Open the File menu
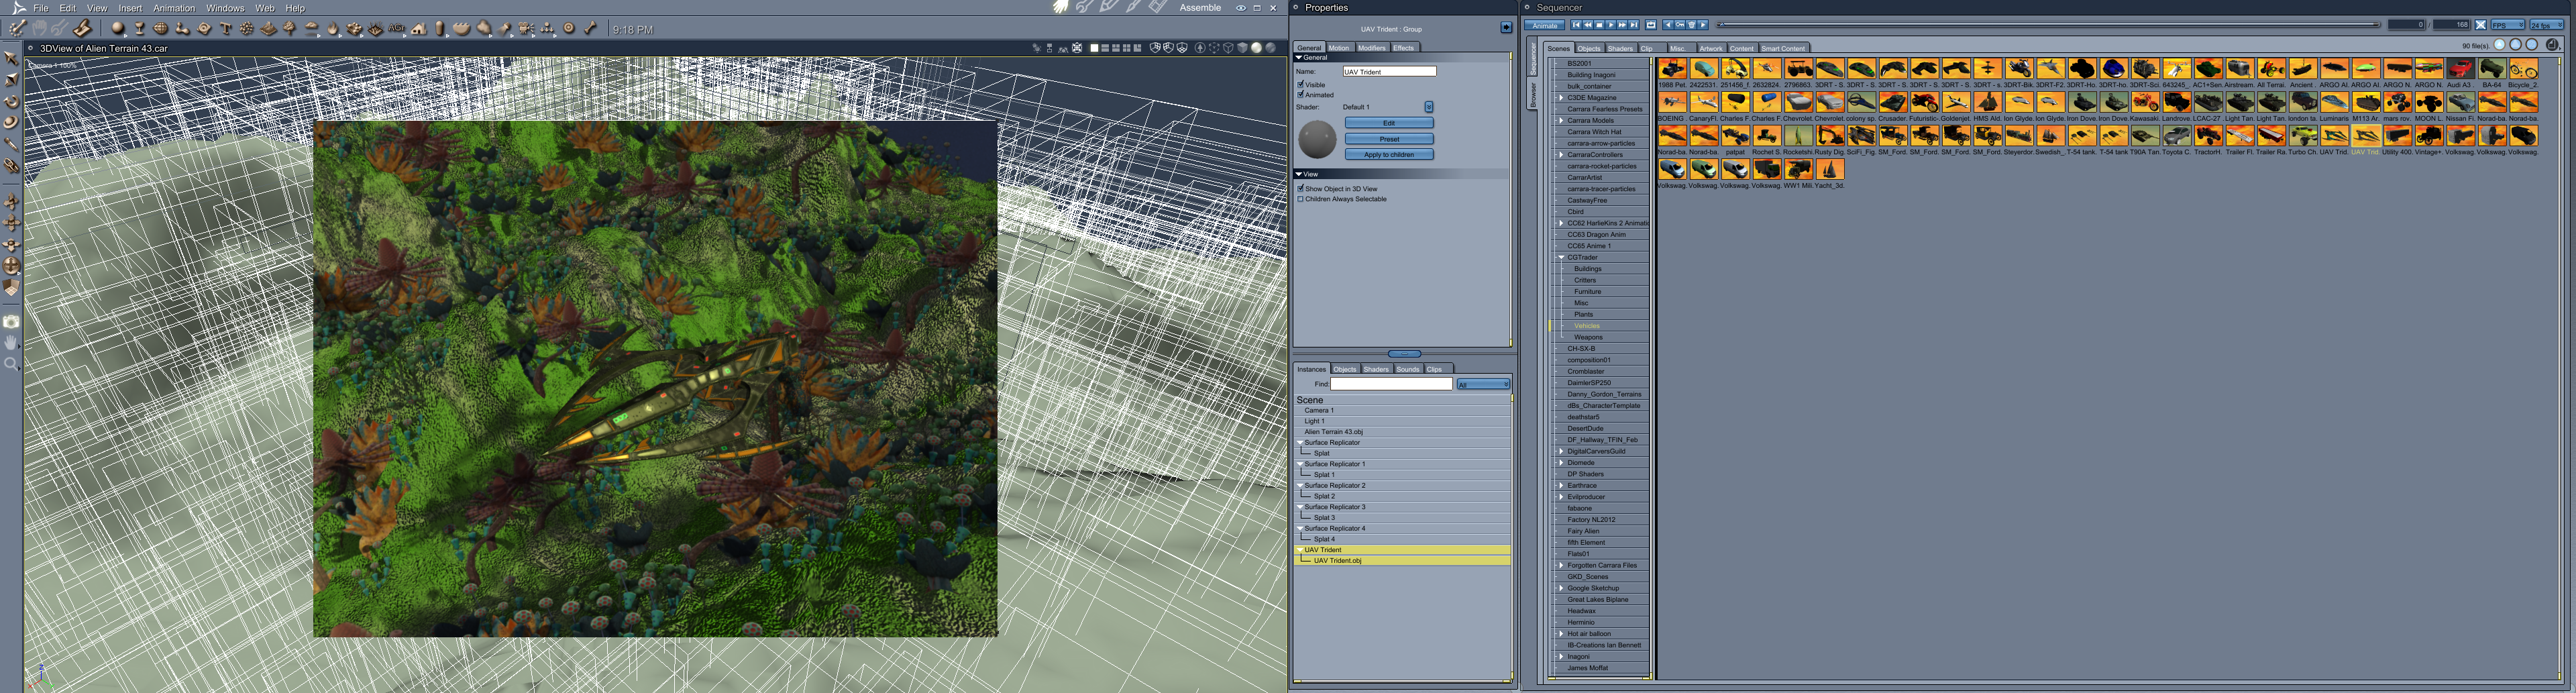 point(41,8)
